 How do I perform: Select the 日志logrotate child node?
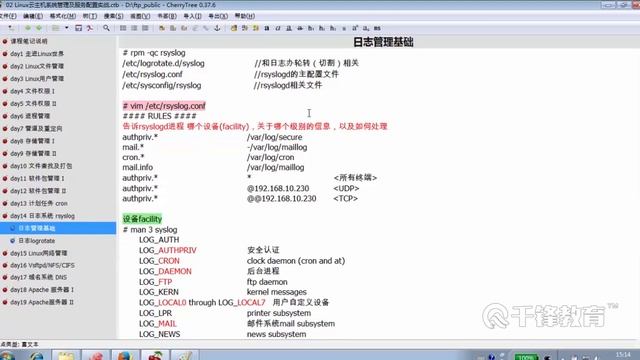(x=37, y=241)
